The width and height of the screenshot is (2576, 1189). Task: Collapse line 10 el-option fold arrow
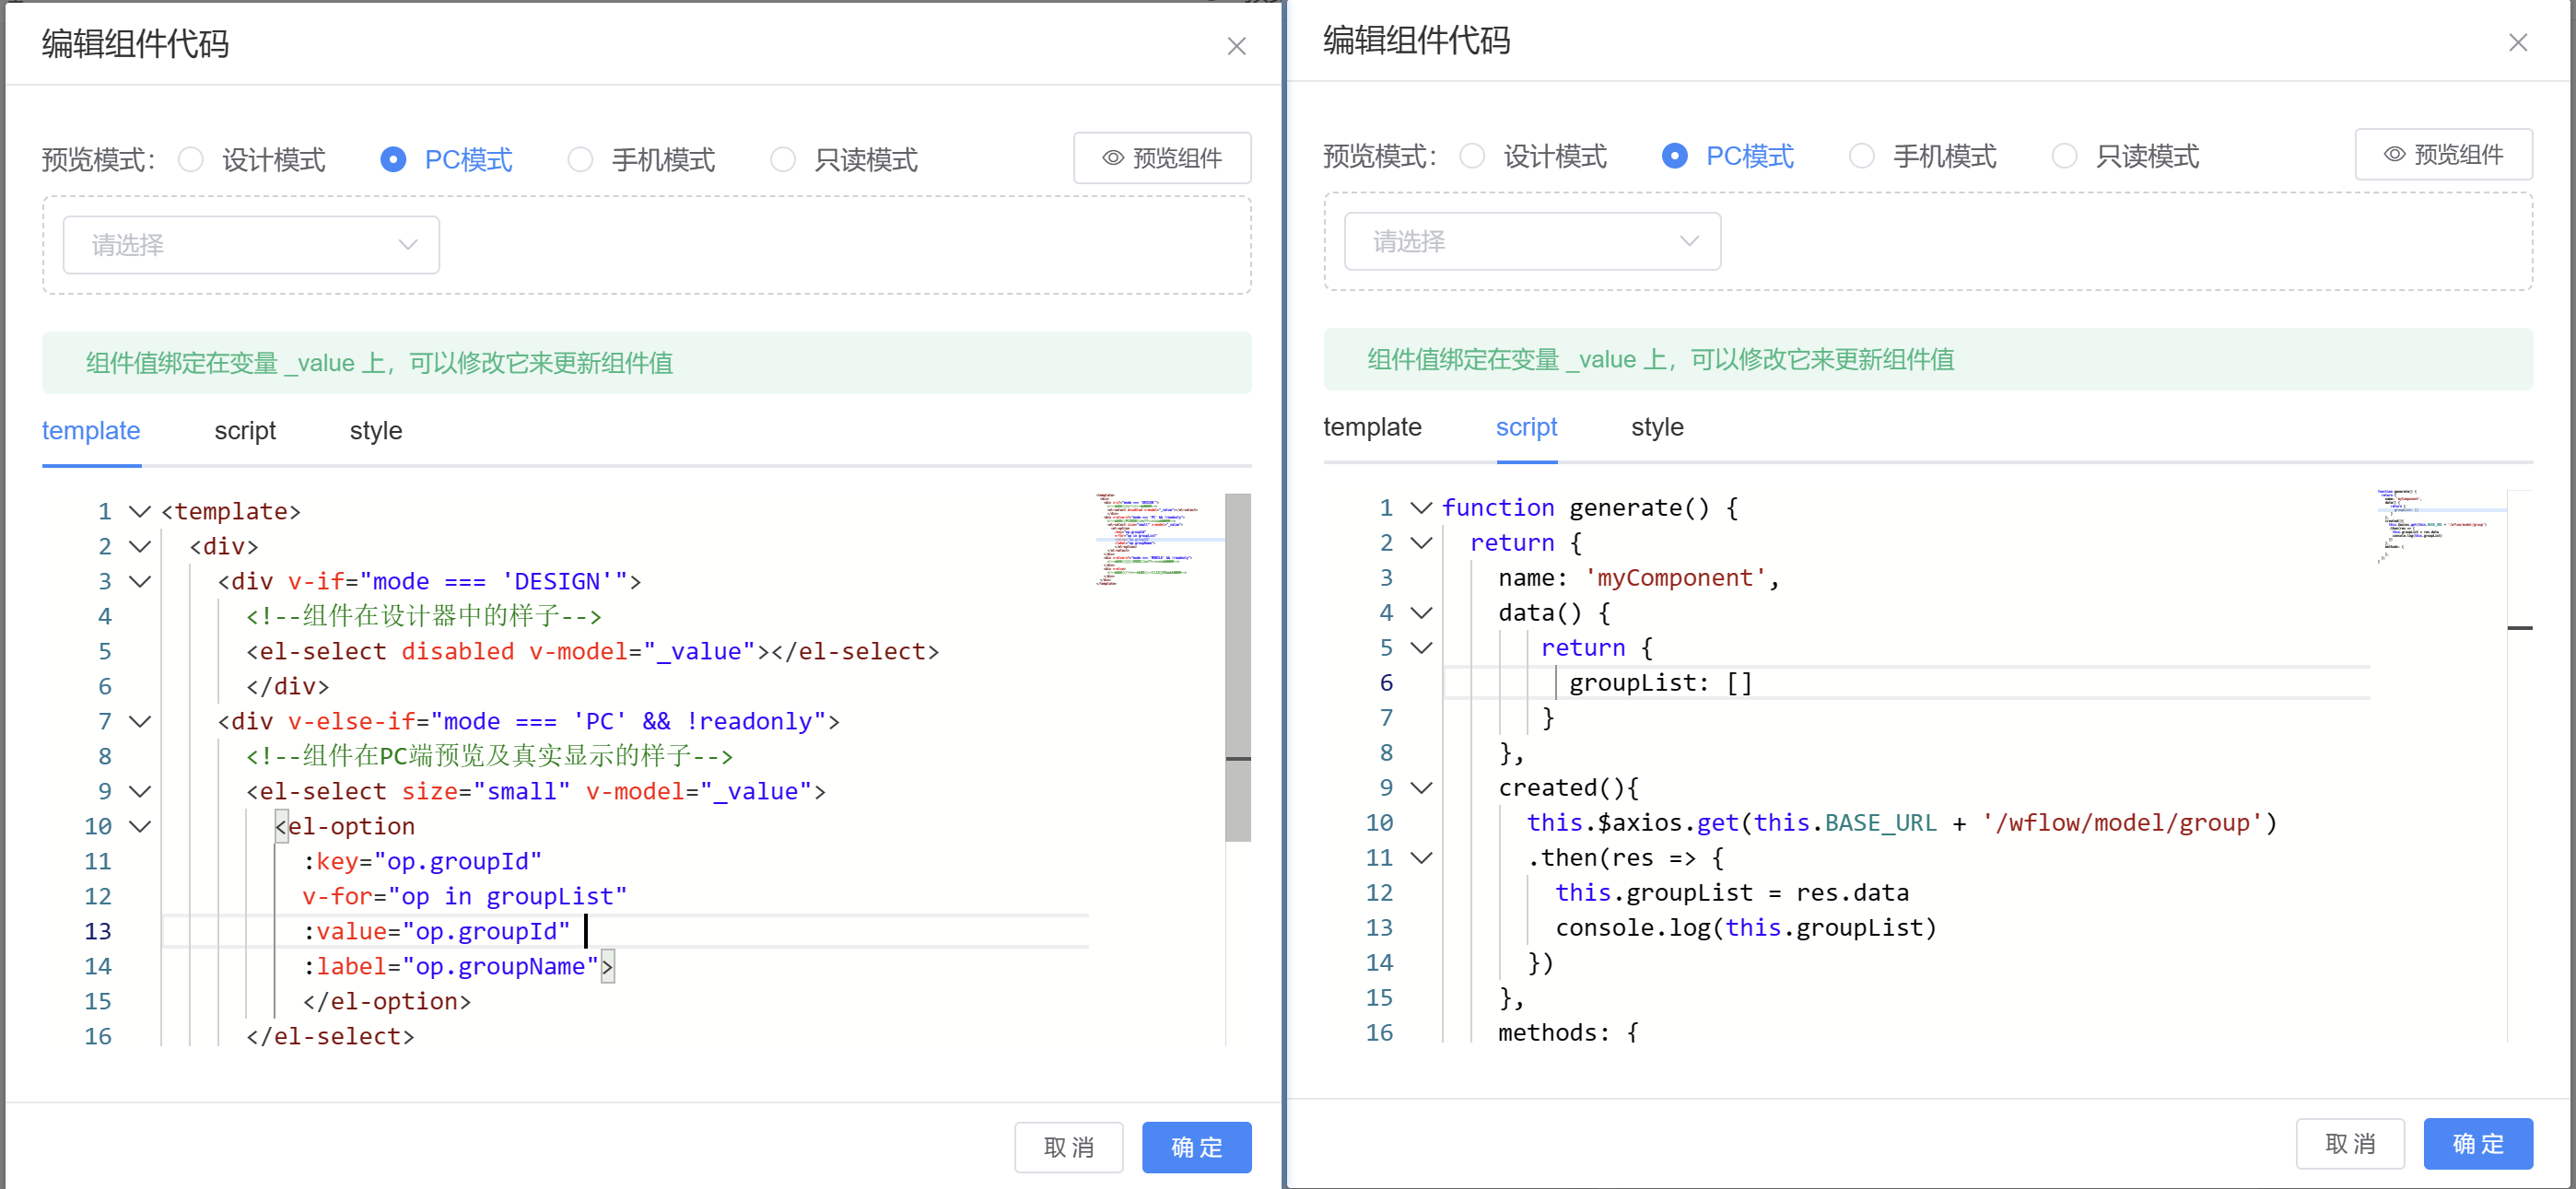point(140,827)
